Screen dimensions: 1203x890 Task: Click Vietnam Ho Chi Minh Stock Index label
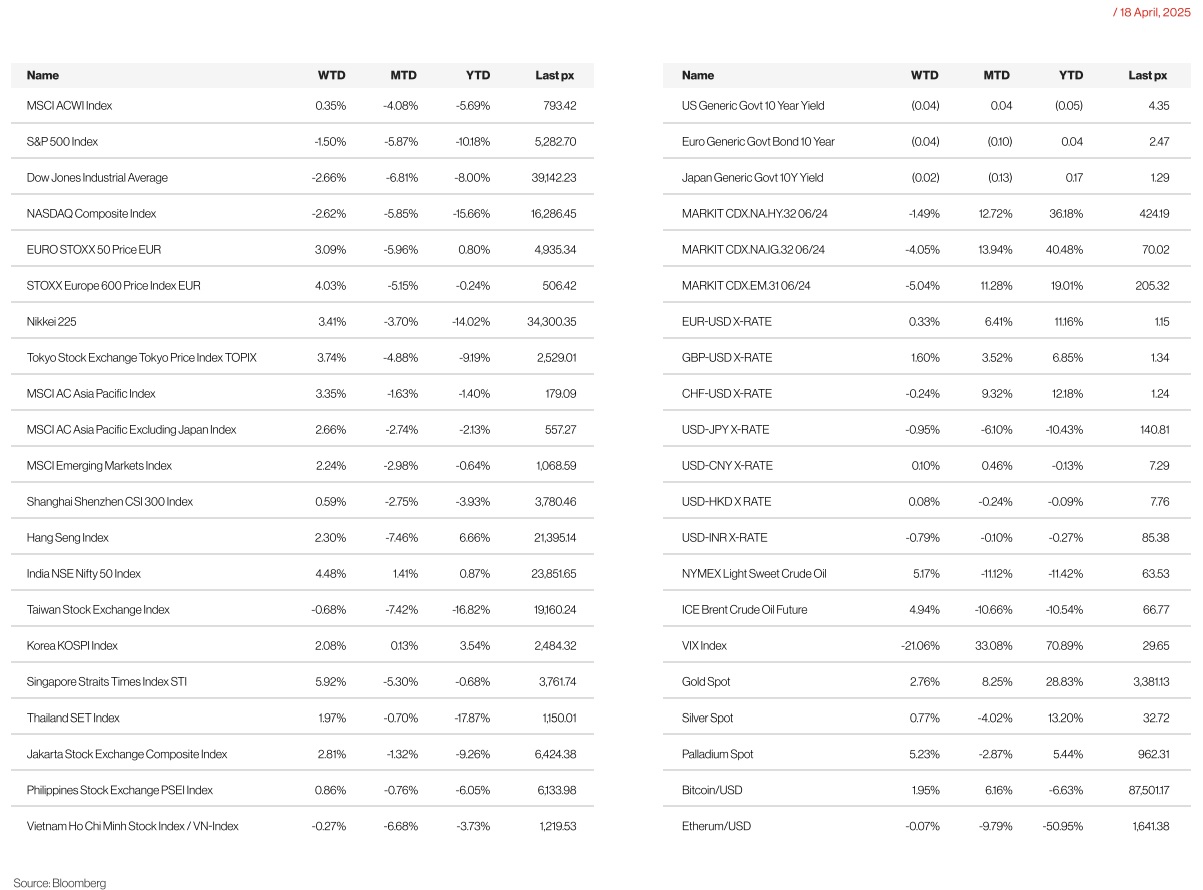tap(133, 826)
